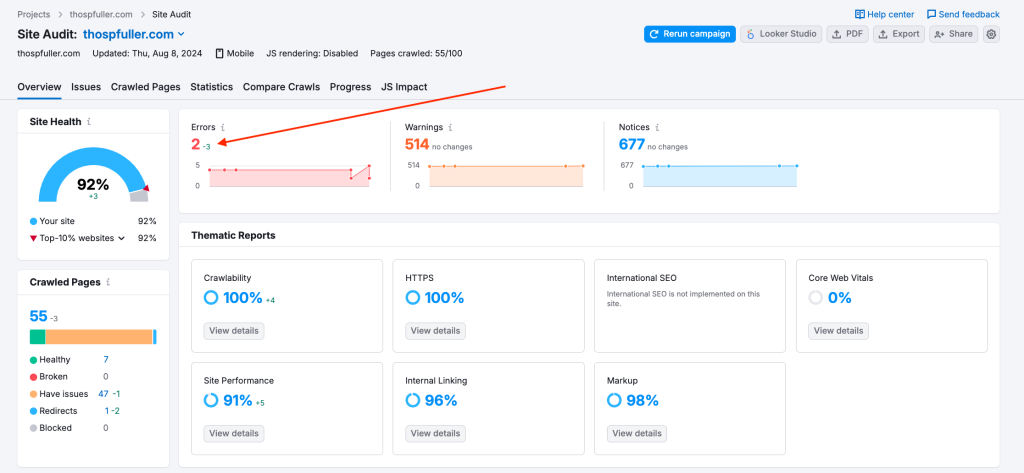The image size is (1024, 473).
Task: Open the Statistics tab
Action: click(212, 87)
